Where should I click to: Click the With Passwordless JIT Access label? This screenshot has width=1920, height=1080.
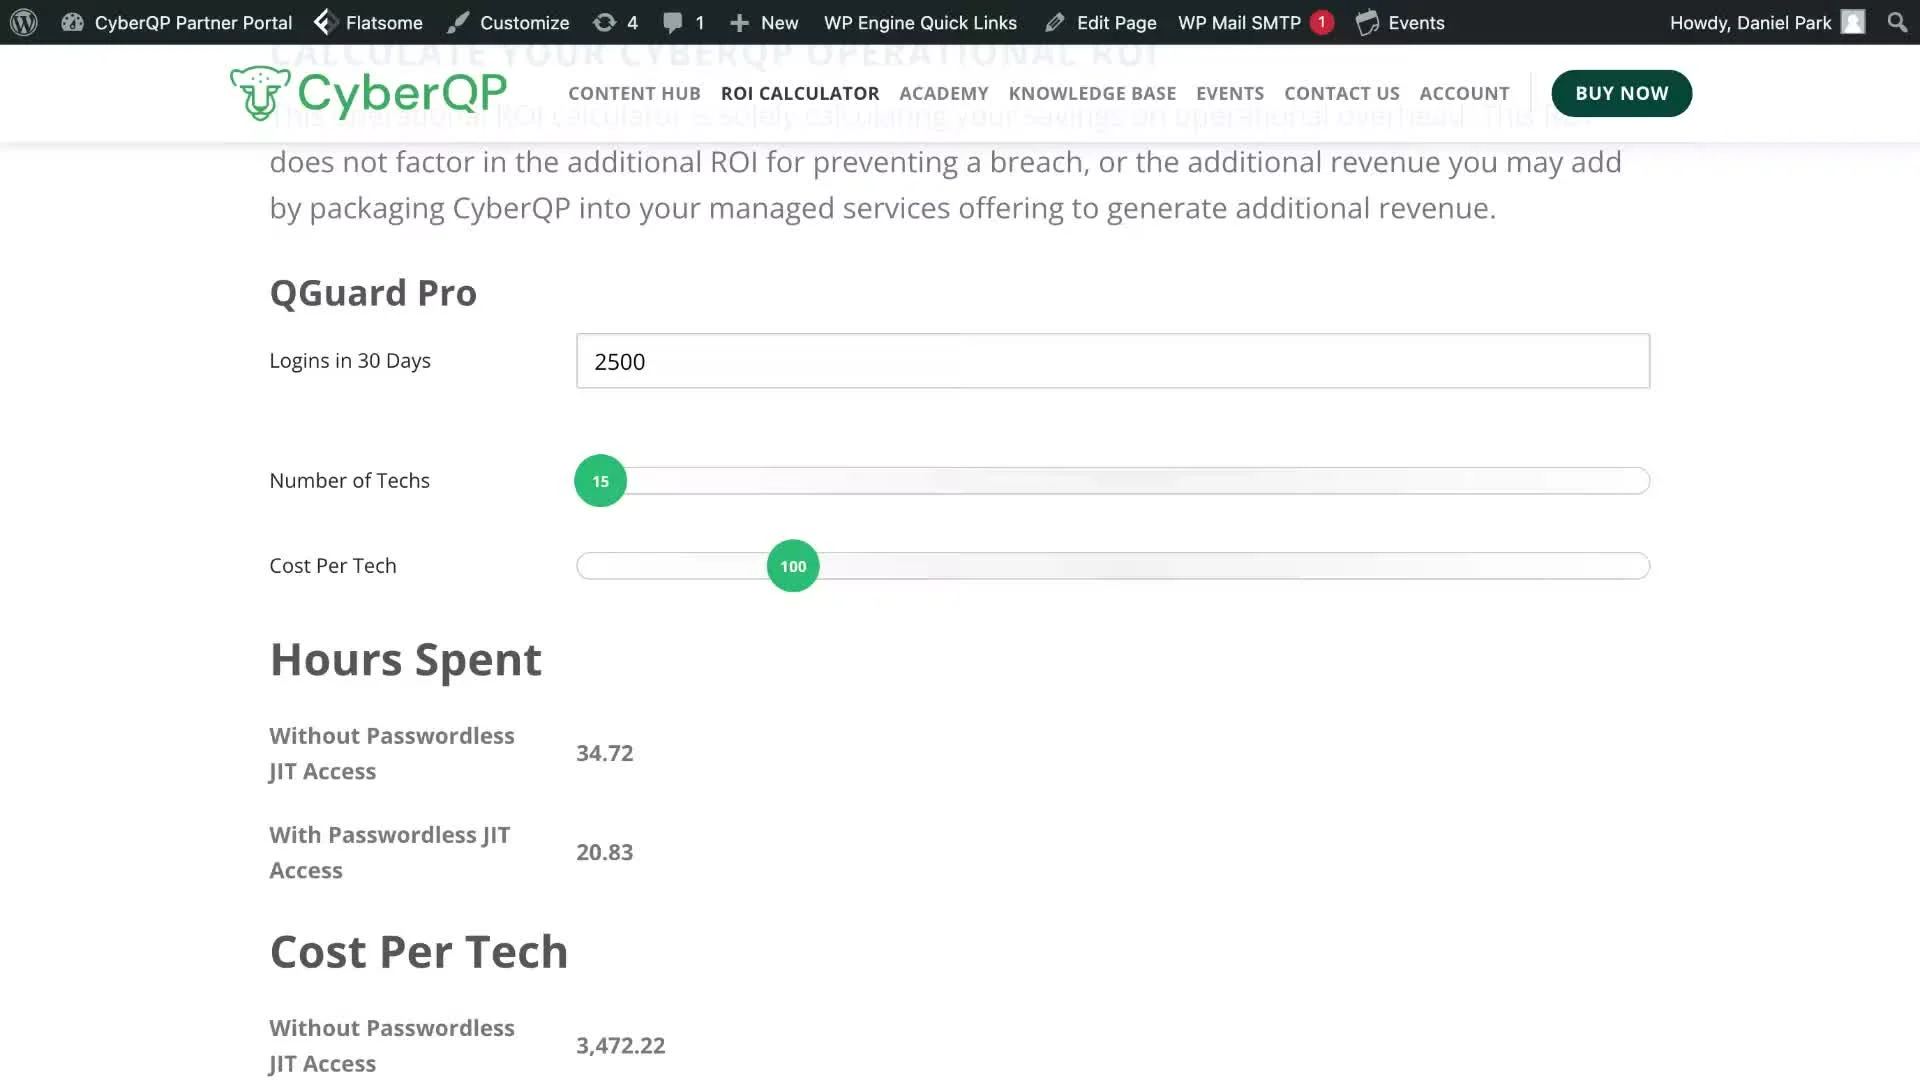point(390,852)
